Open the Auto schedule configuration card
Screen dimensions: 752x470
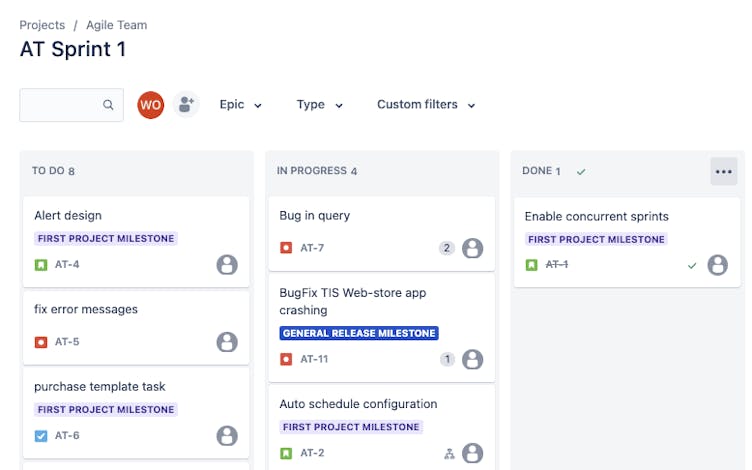[382, 428]
